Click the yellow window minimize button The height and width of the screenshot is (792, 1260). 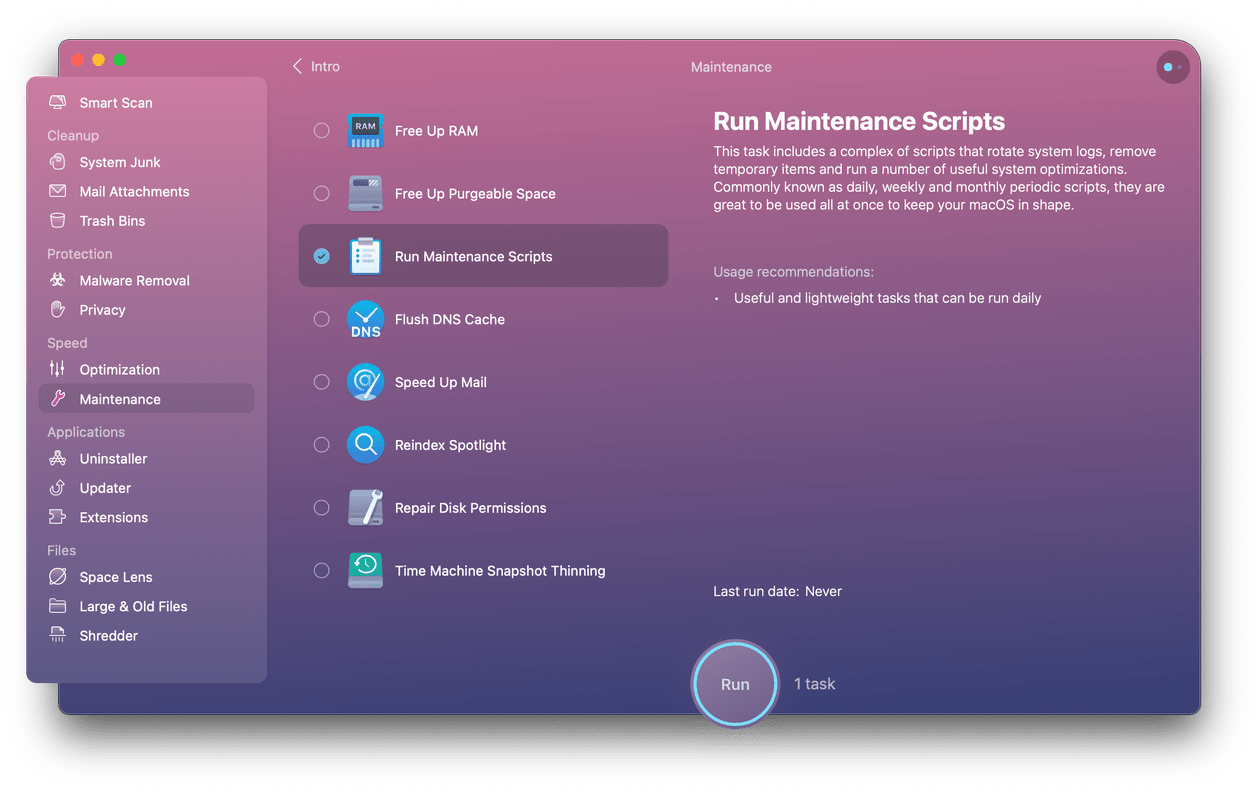98,60
